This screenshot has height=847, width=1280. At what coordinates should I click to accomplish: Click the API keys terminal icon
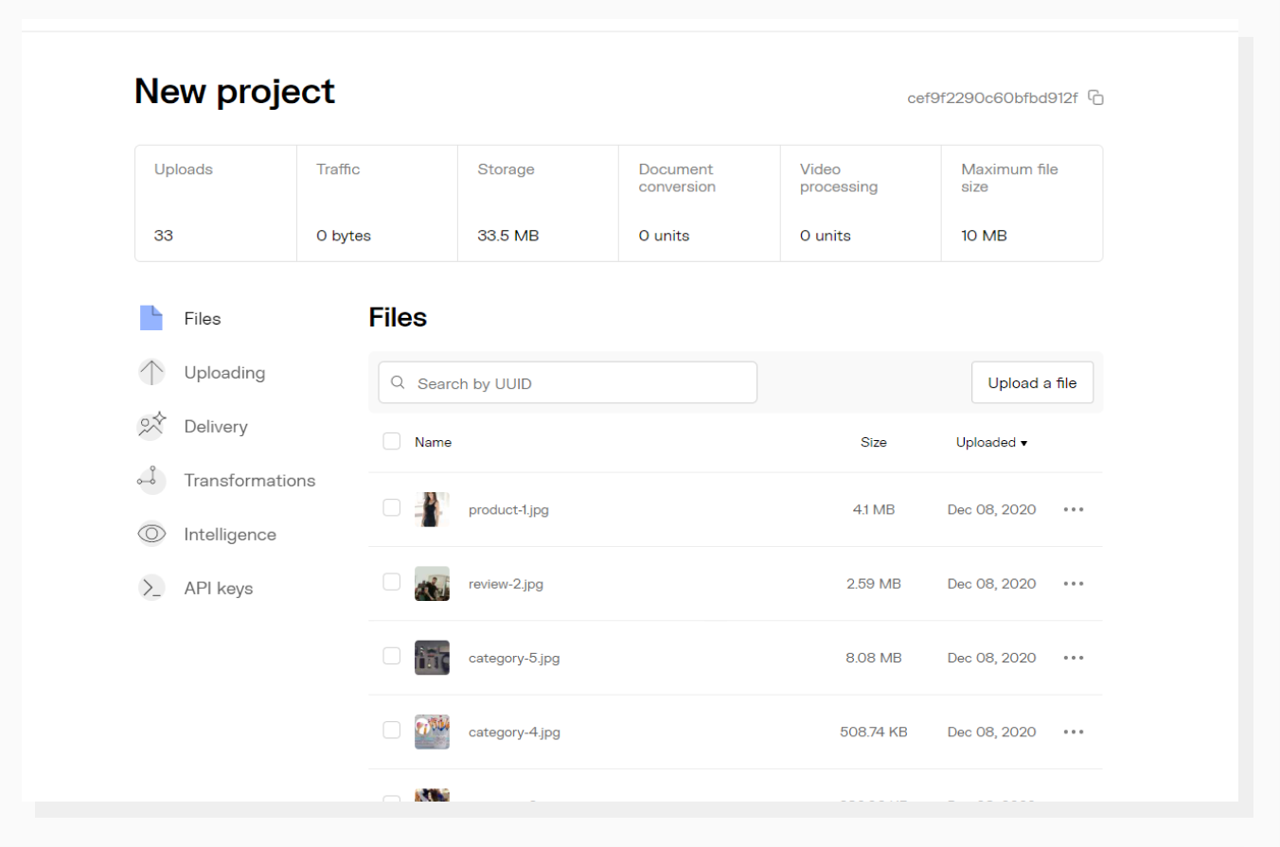pyautogui.click(x=151, y=588)
